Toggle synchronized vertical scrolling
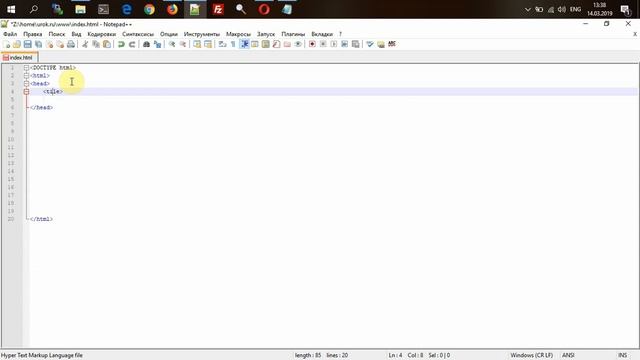This screenshot has width=640, height=360. (197, 44)
